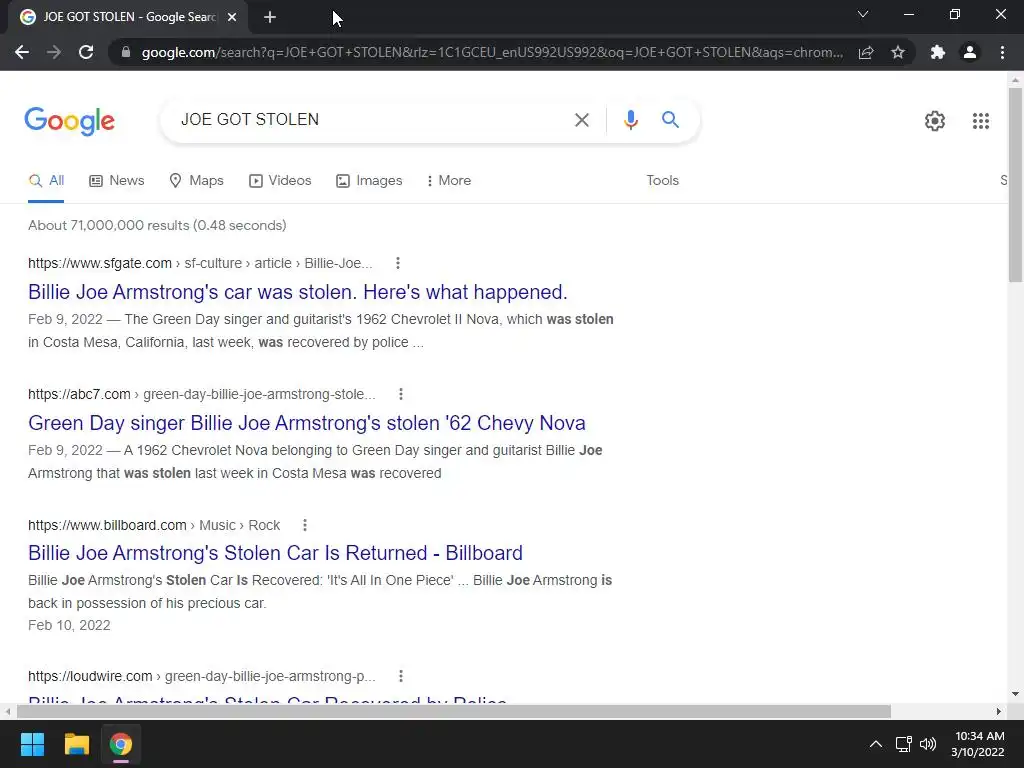Open the Chrome three-dot menu
This screenshot has width=1024, height=768.
(x=1002, y=52)
